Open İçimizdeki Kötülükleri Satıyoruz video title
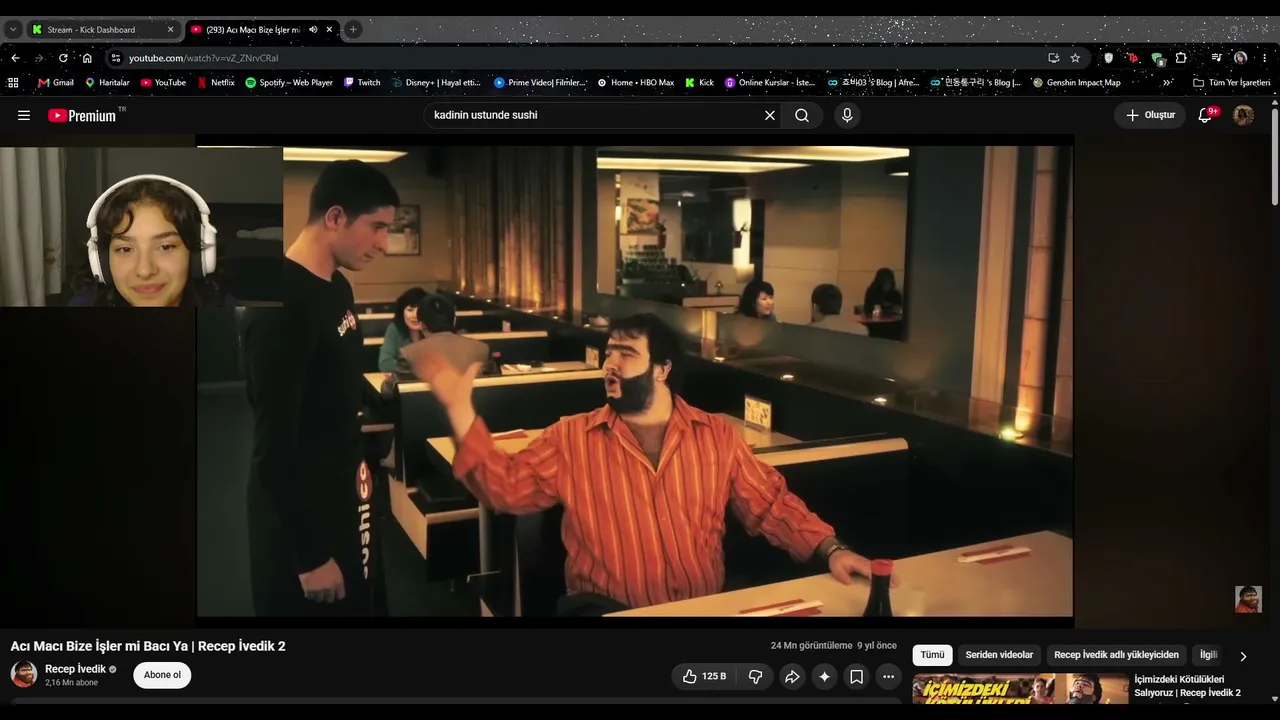1280x720 pixels. pos(1187,686)
